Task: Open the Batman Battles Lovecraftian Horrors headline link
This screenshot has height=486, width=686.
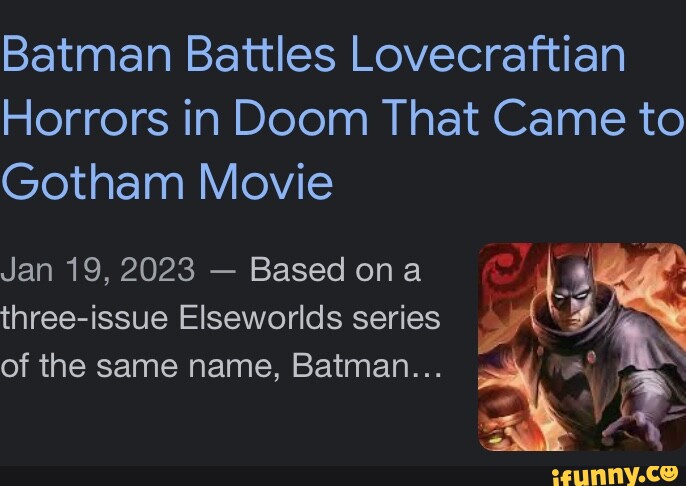Action: pyautogui.click(x=343, y=117)
